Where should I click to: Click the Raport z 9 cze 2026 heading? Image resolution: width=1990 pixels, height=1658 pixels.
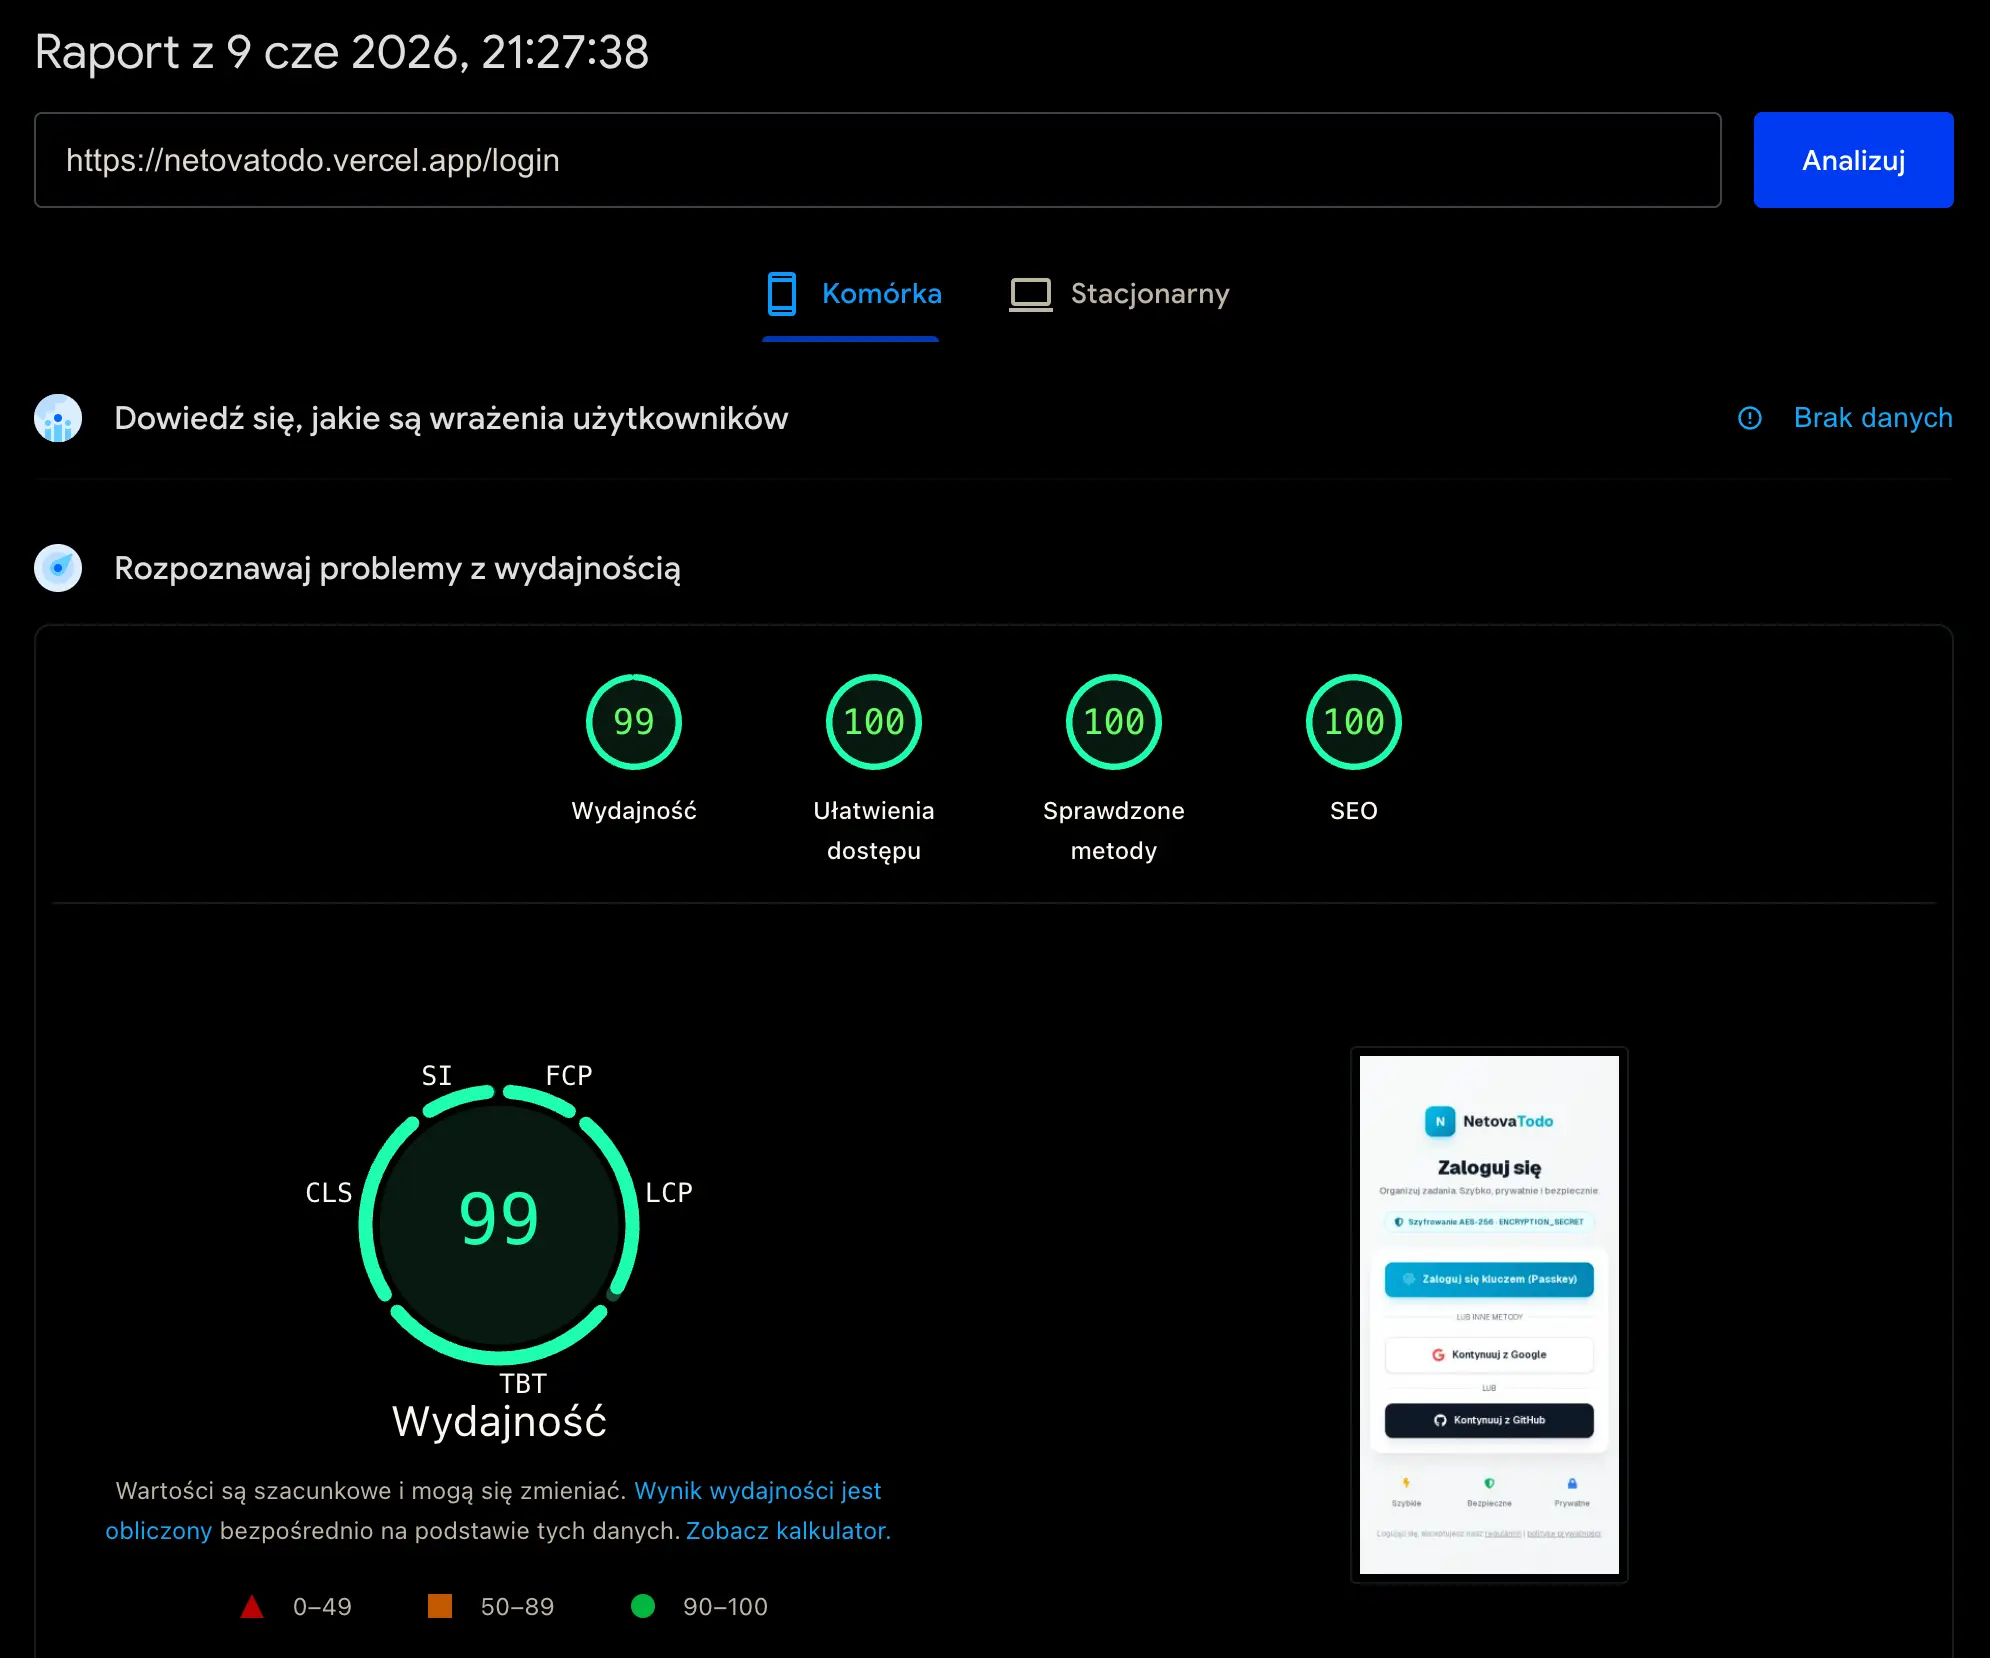342,52
